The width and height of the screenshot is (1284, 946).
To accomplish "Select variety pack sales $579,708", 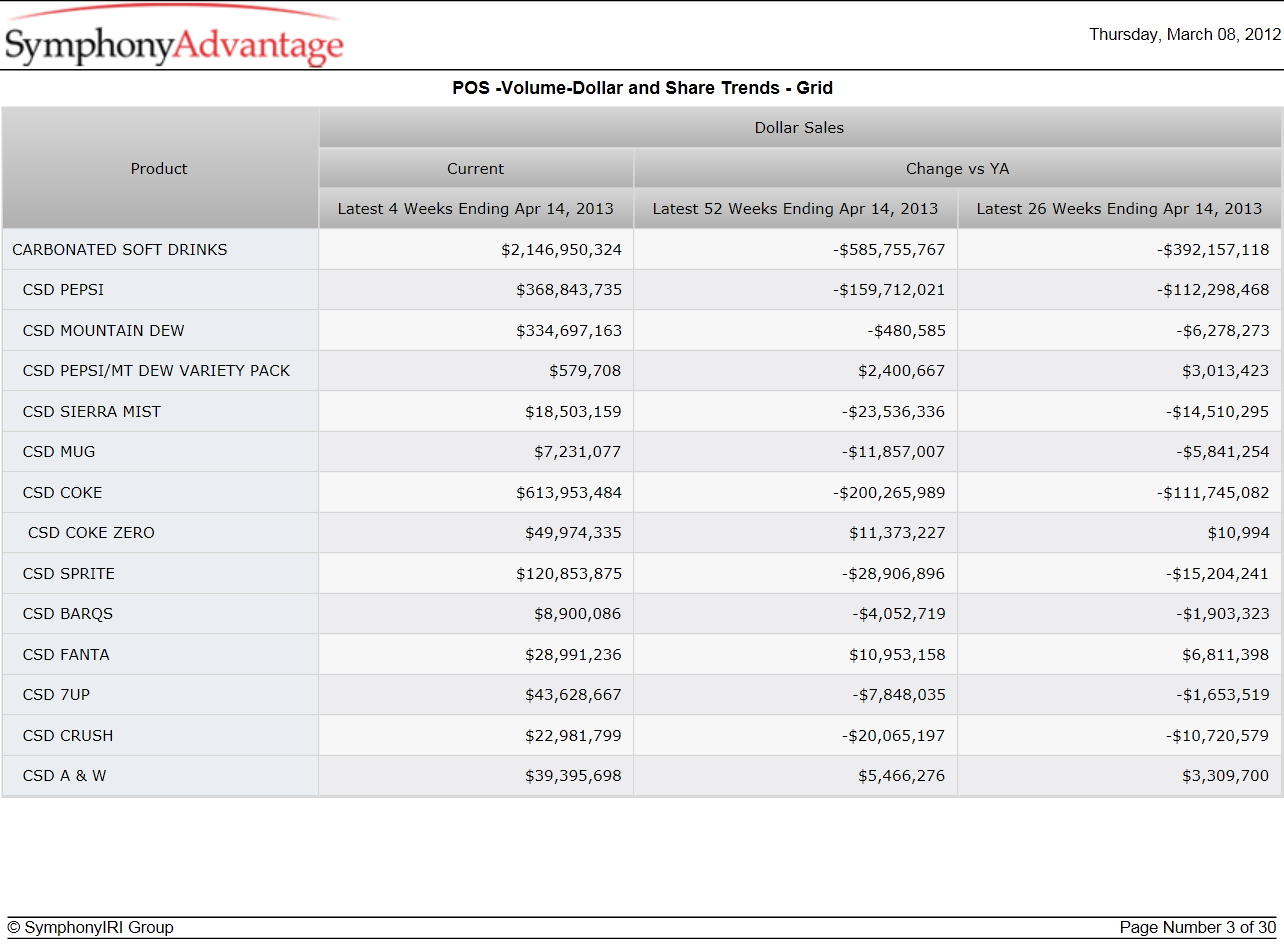I will tap(585, 371).
